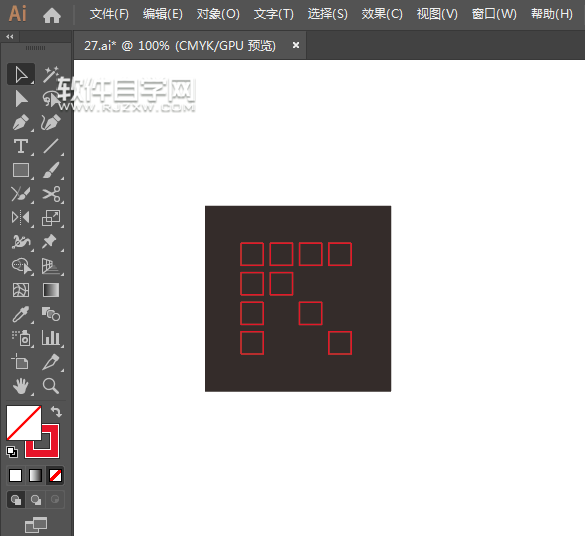Activate the Eyedropper tool
This screenshot has height=536, width=585.
point(21,314)
